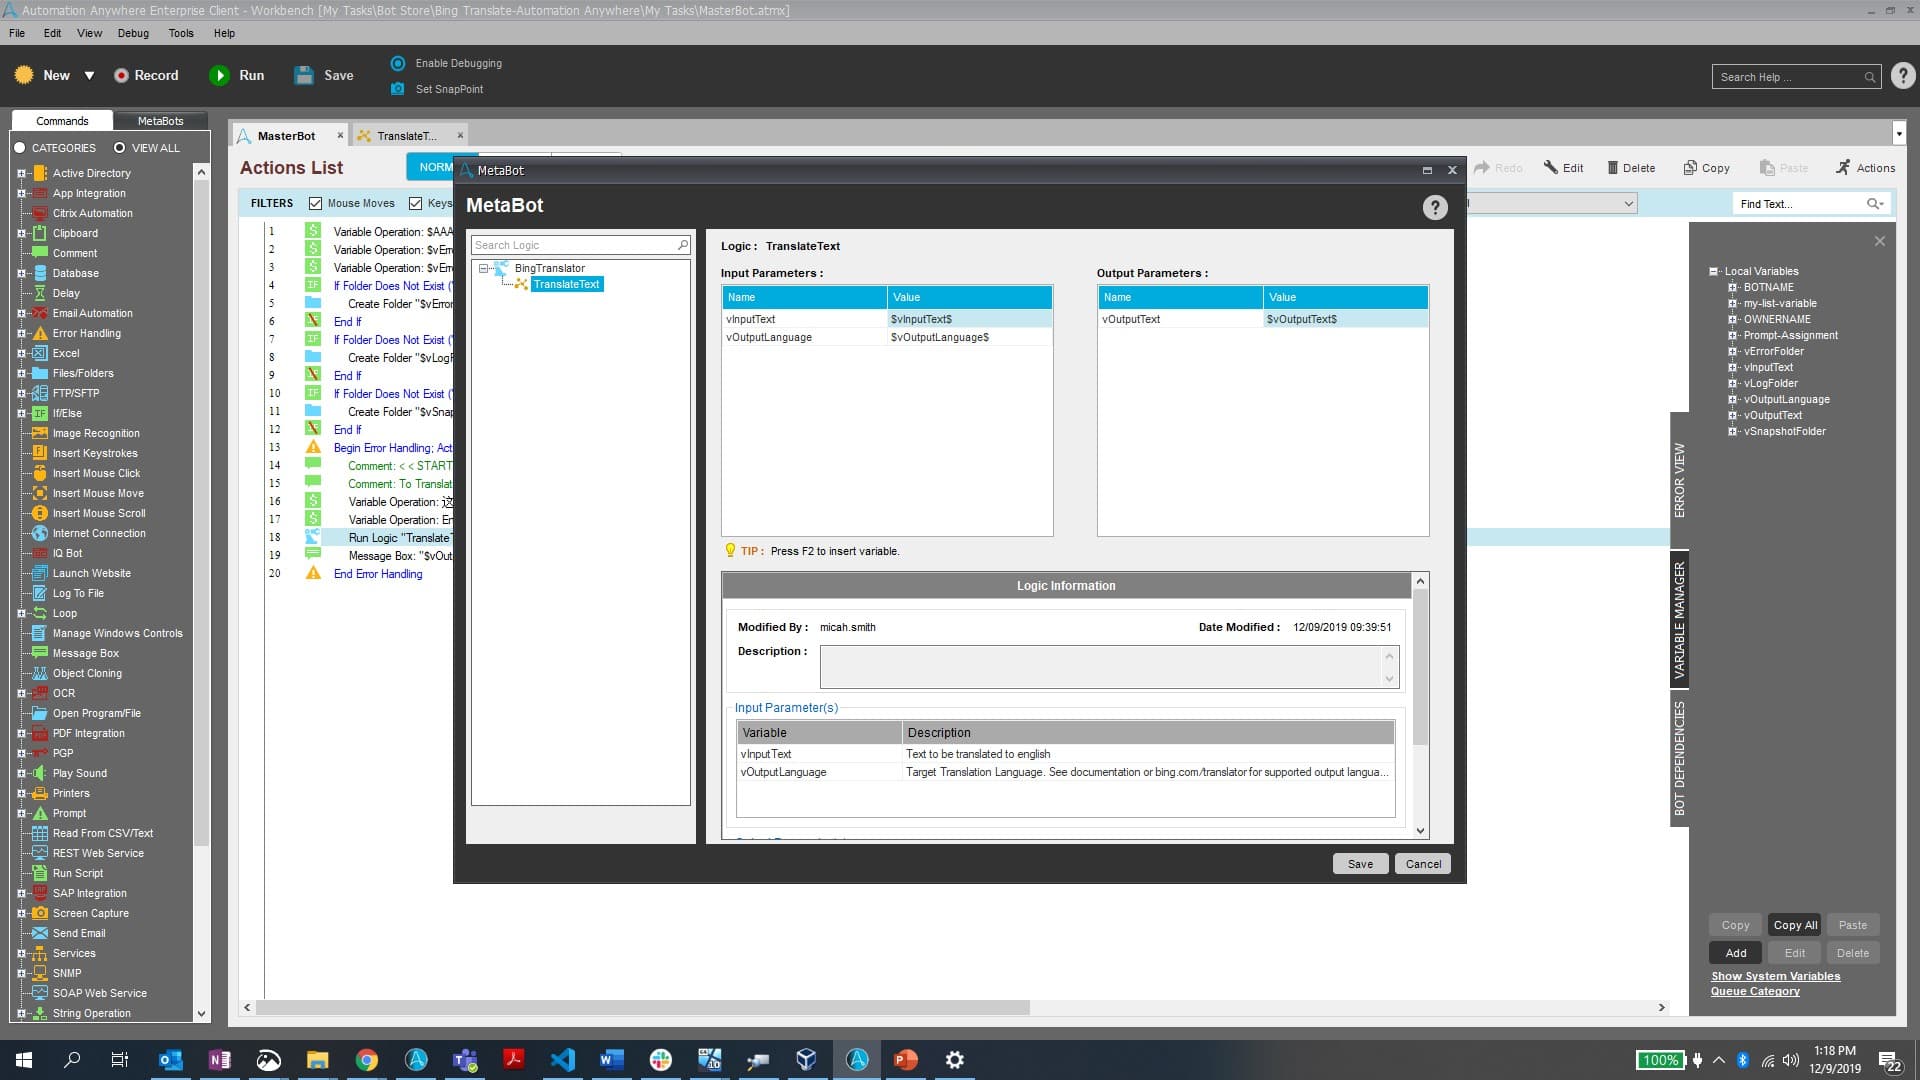Viewport: 1920px width, 1080px height.
Task: Toggle the Keystrokes filter checkbox
Action: pyautogui.click(x=416, y=203)
